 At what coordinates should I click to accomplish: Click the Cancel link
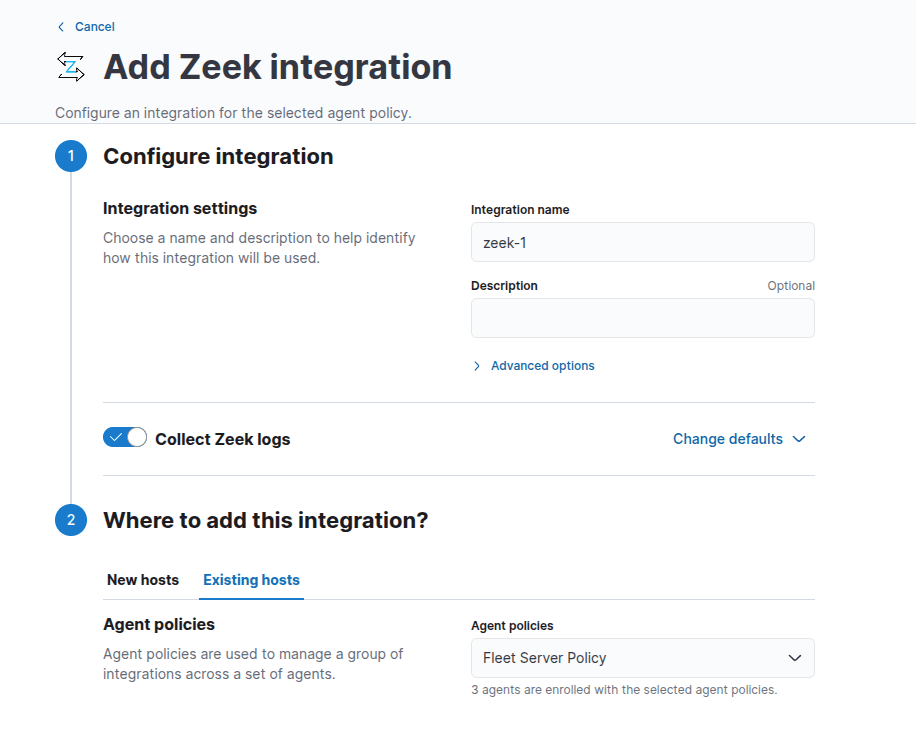tap(95, 27)
